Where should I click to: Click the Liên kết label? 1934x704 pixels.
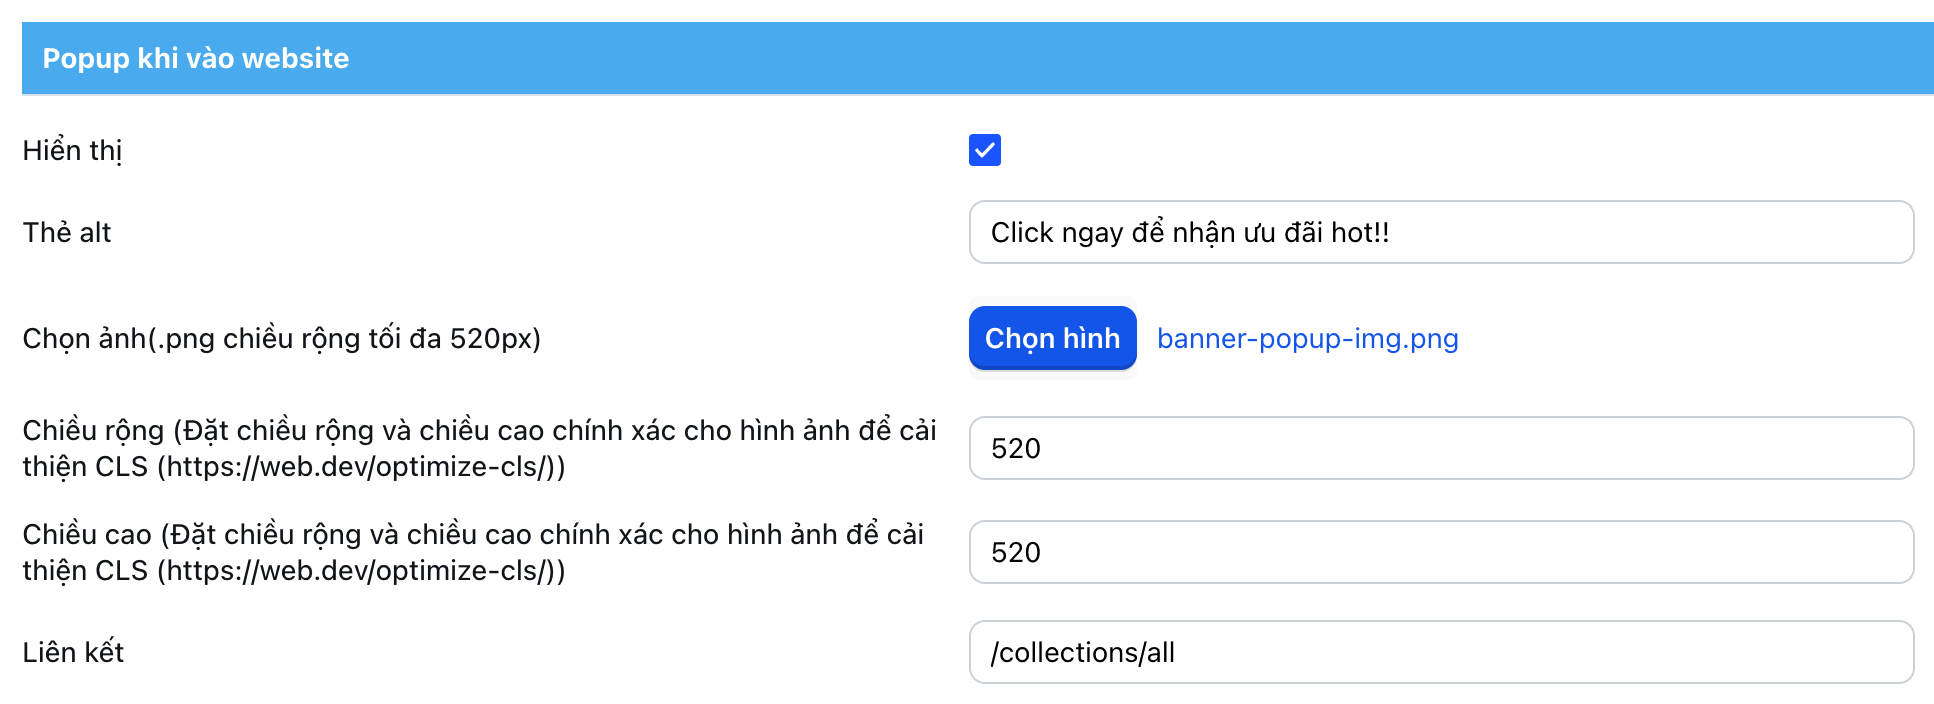pyautogui.click(x=73, y=653)
